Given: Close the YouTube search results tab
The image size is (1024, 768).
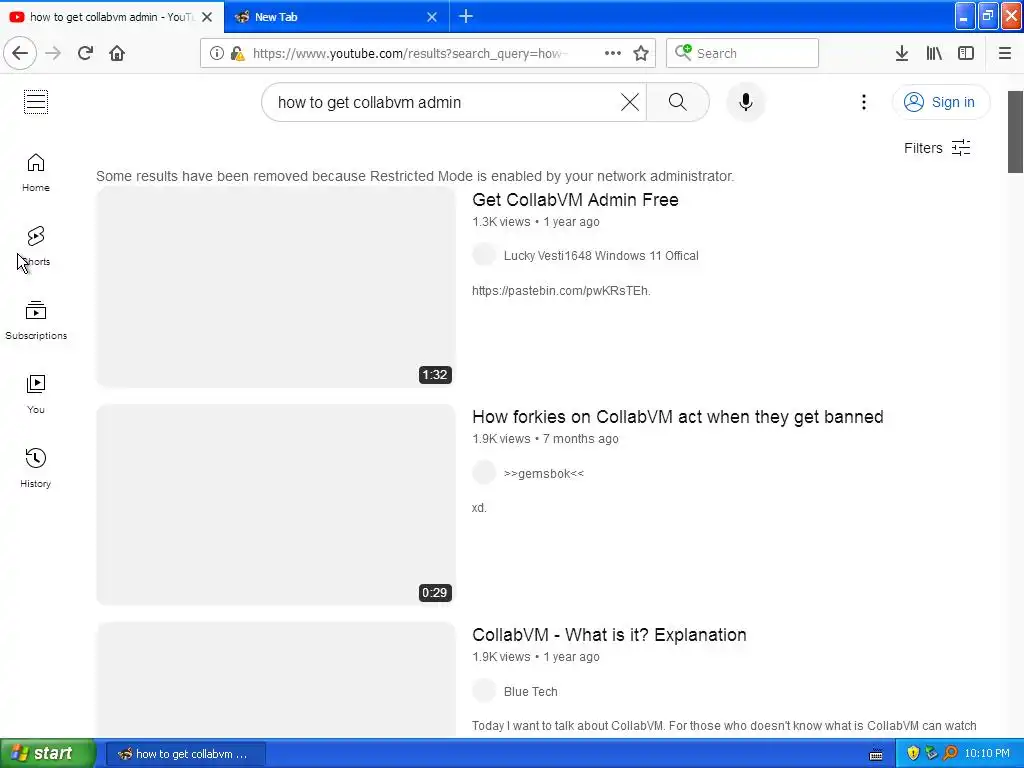Looking at the screenshot, I should (207, 17).
